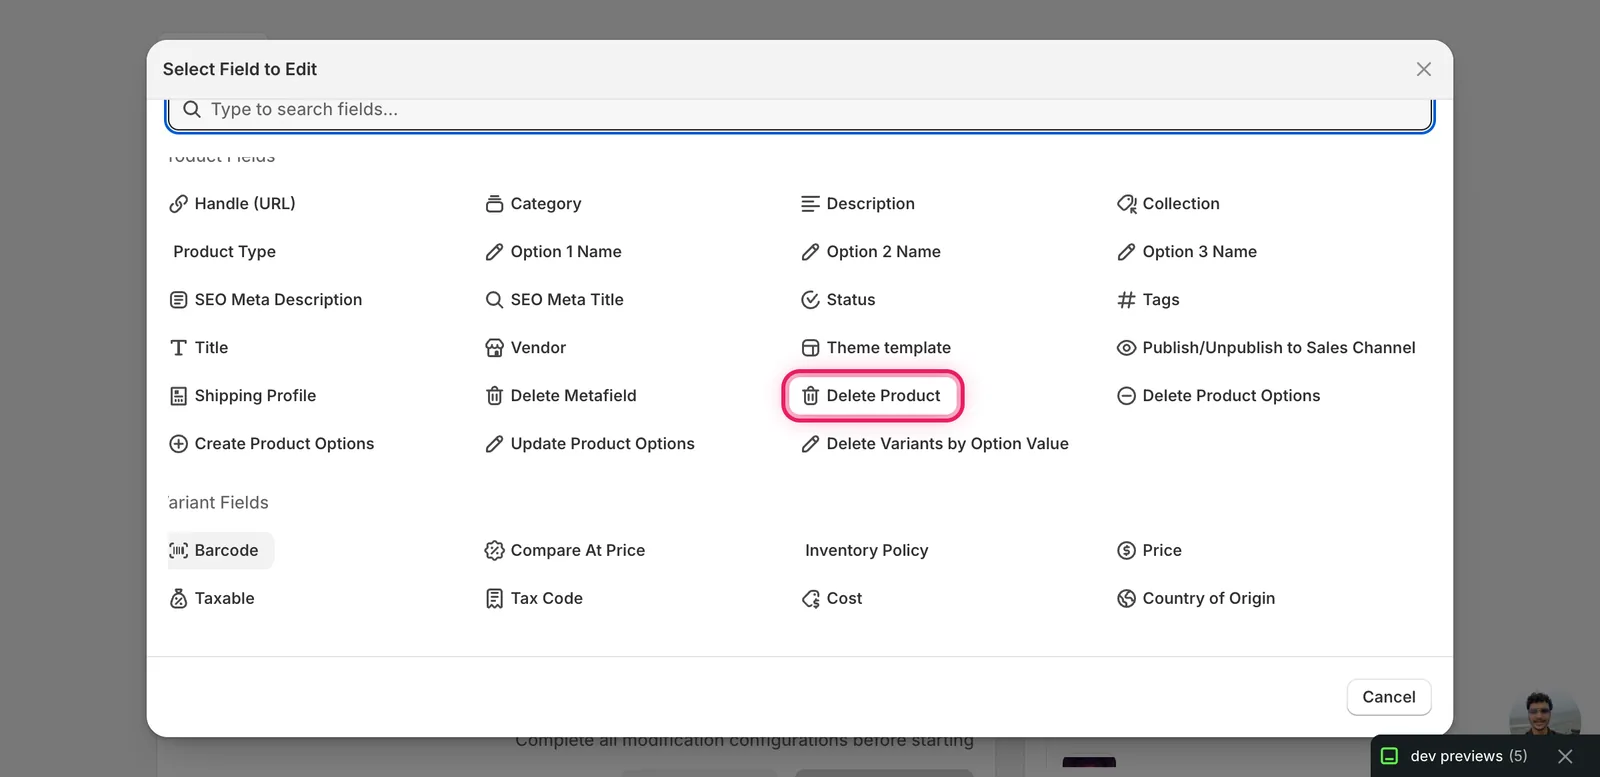Pick the Product Type field
Screen dimensions: 1600x777
224,252
